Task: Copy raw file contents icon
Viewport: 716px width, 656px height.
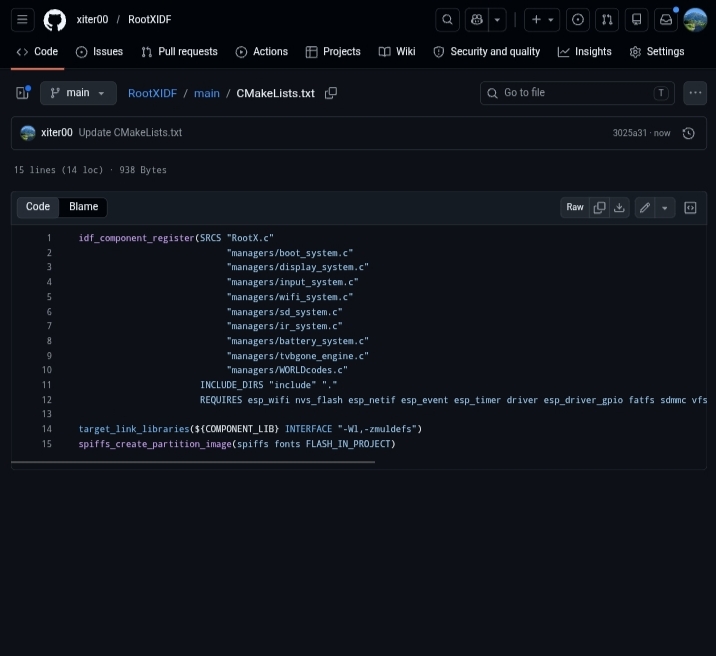Action: click(x=599, y=207)
